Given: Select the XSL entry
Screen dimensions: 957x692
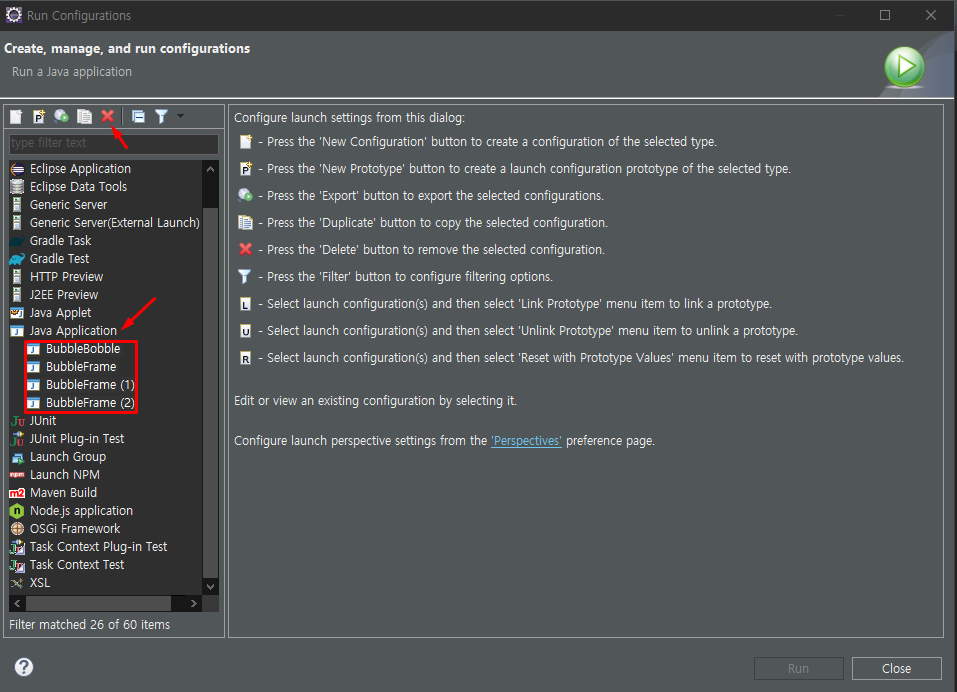Looking at the screenshot, I should click(x=40, y=583).
